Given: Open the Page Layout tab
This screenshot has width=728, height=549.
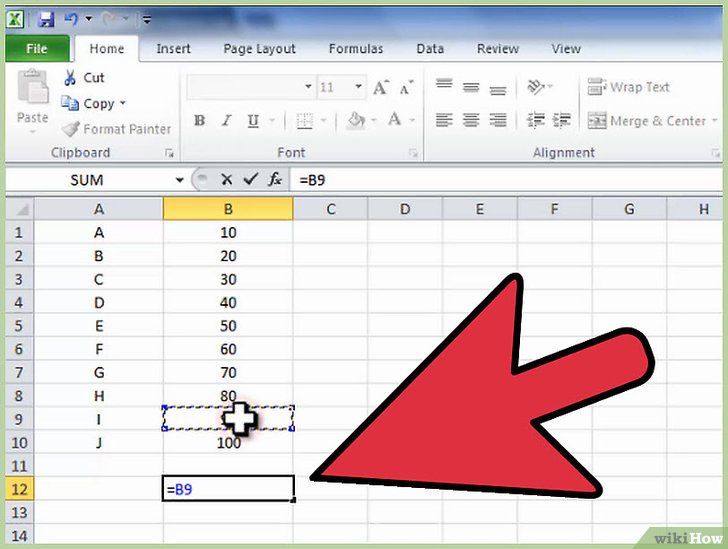Looking at the screenshot, I should click(x=259, y=49).
